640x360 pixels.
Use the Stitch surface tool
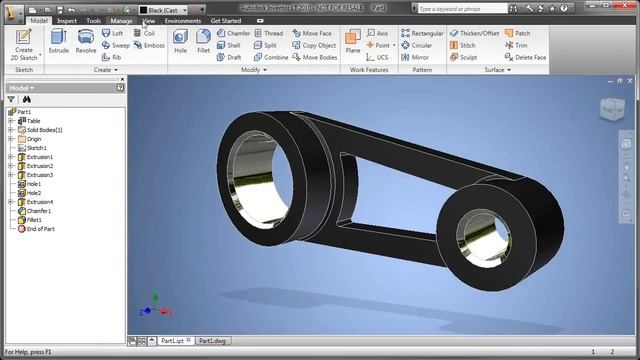pos(462,45)
